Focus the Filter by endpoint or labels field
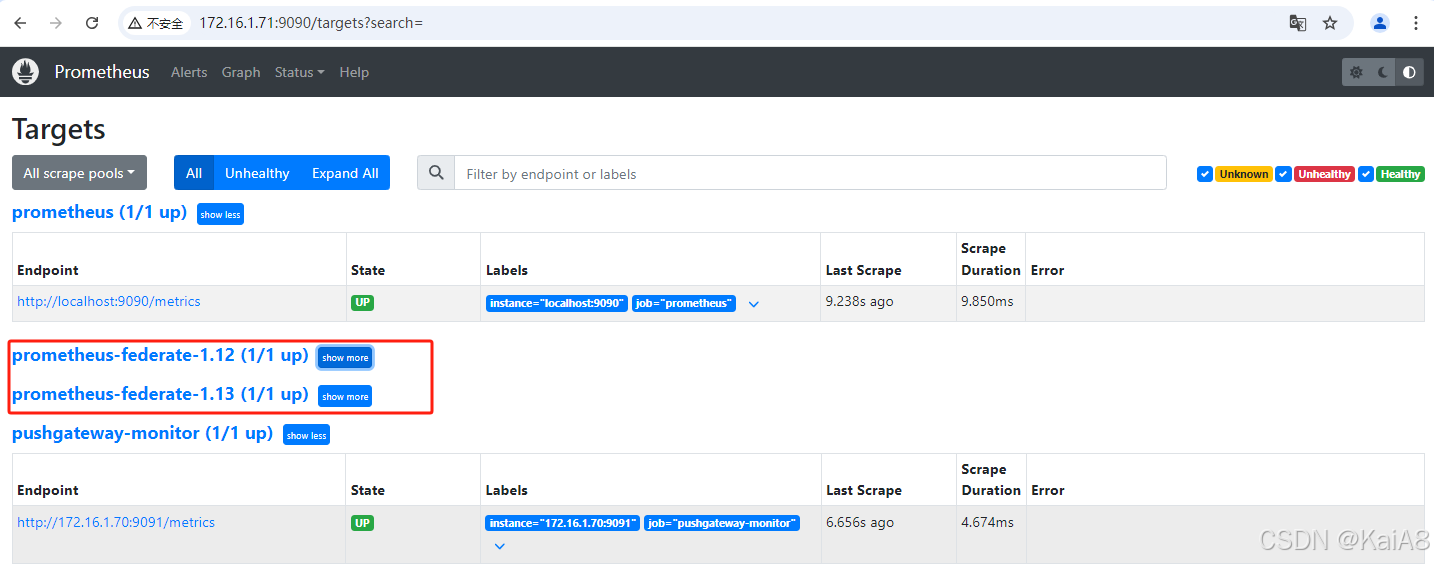Image resolution: width=1434 pixels, height=566 pixels. [x=810, y=173]
